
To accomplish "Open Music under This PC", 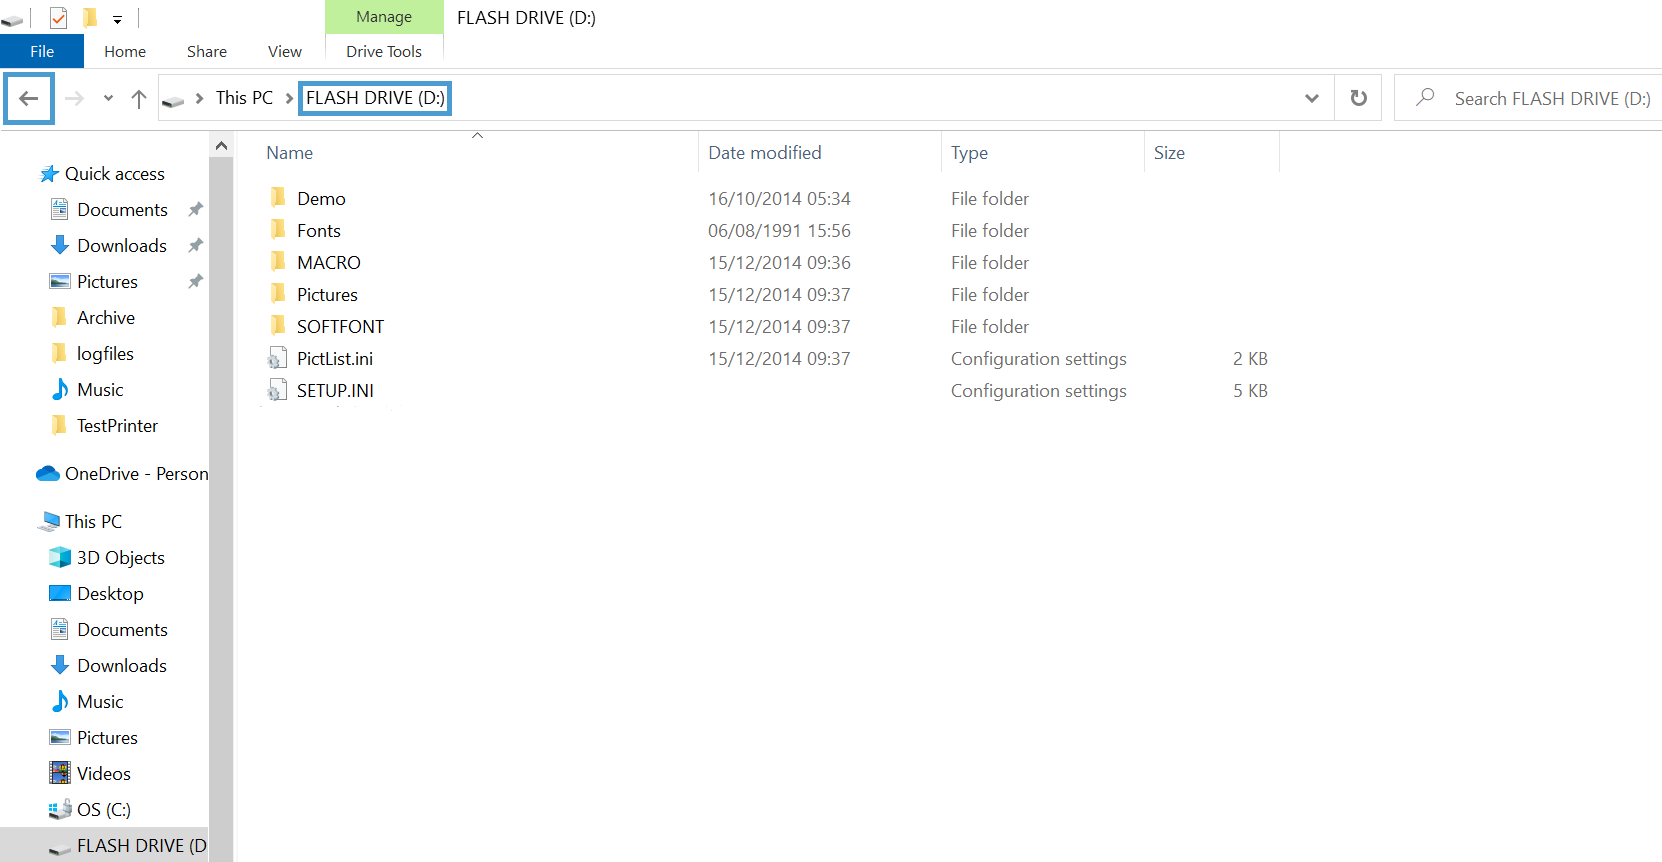I will (x=100, y=701).
